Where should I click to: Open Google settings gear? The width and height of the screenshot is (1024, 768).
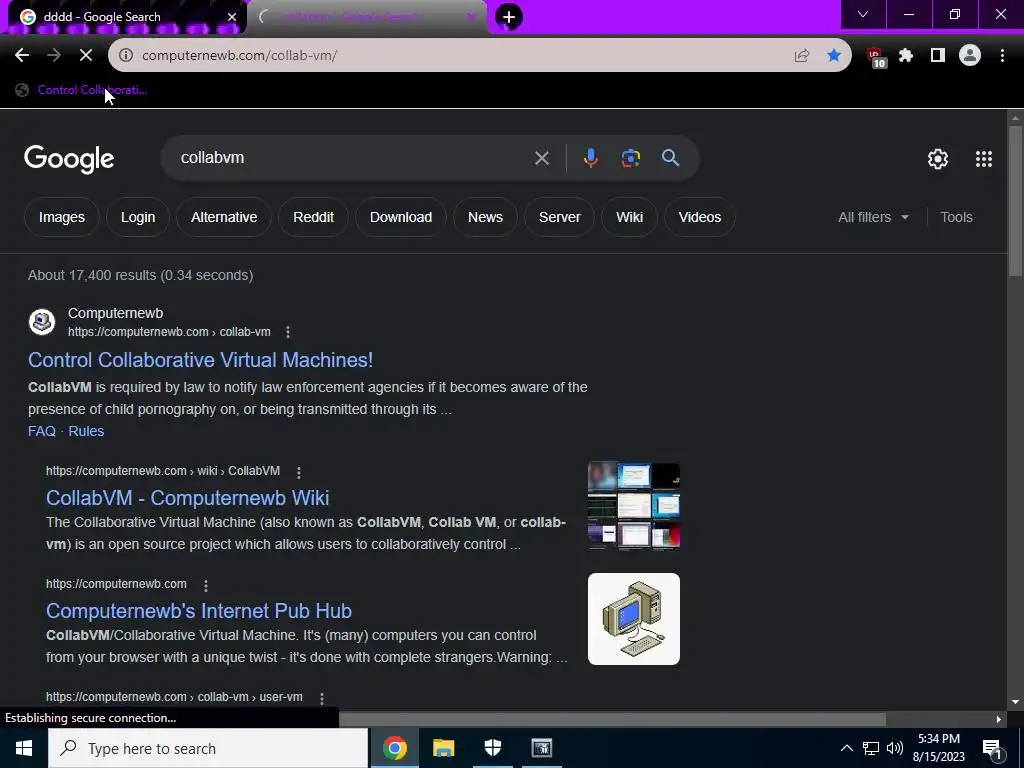click(938, 159)
